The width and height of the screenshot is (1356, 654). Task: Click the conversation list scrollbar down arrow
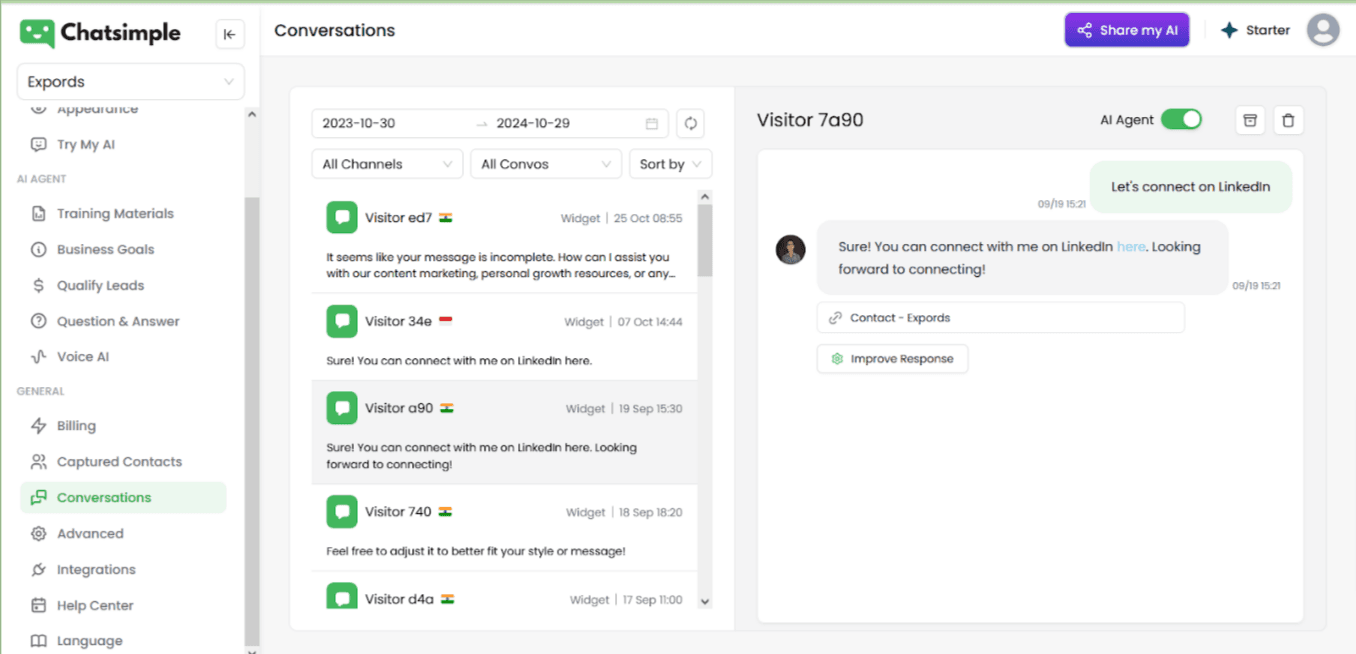point(705,601)
